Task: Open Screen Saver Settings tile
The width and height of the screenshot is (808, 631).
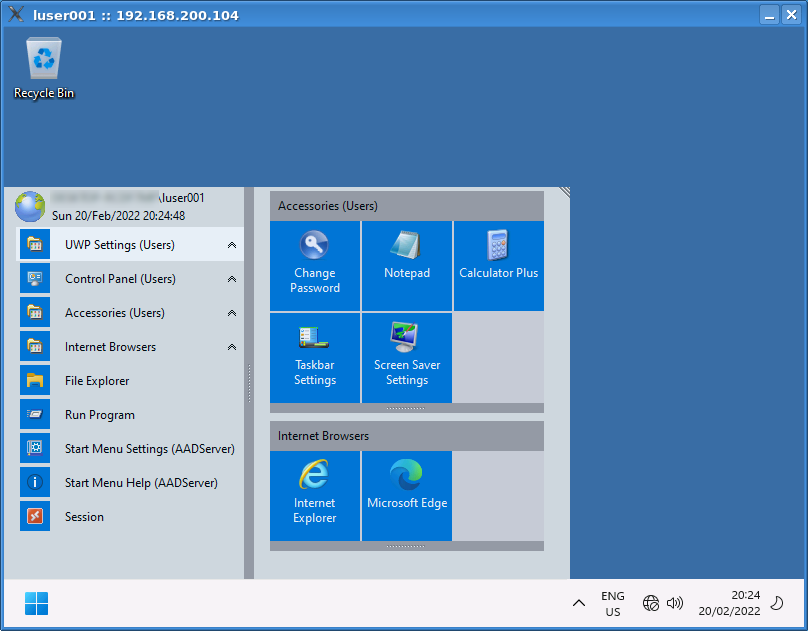Action: tap(406, 357)
